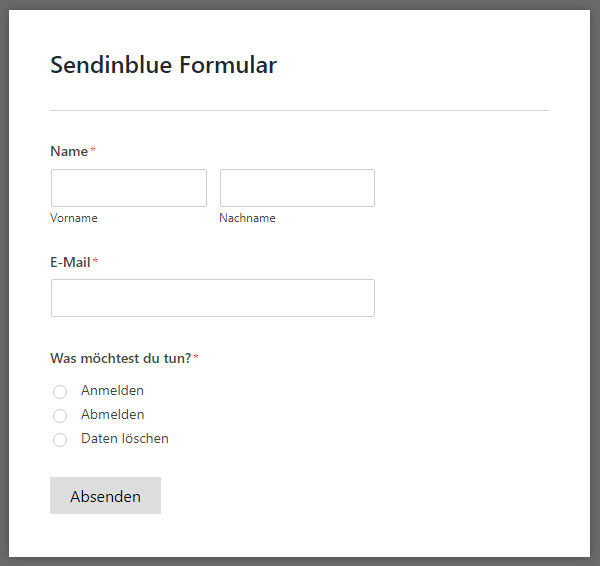Choose the Abmelden radio button

pyautogui.click(x=60, y=416)
